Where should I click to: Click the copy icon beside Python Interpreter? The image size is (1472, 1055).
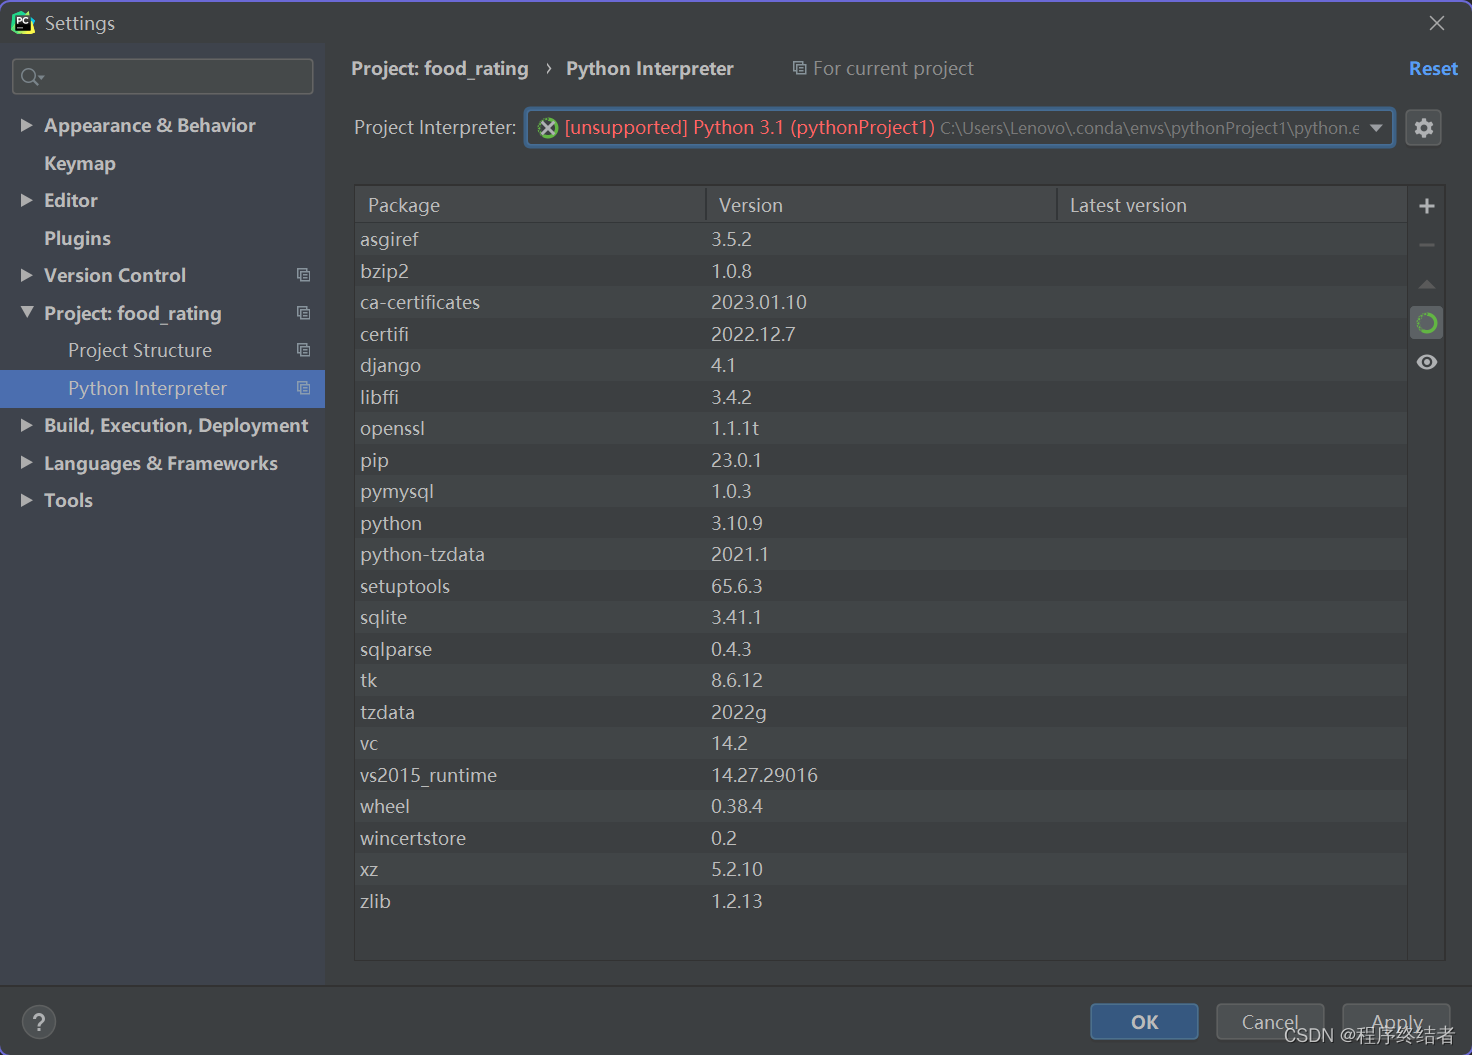pyautogui.click(x=303, y=388)
